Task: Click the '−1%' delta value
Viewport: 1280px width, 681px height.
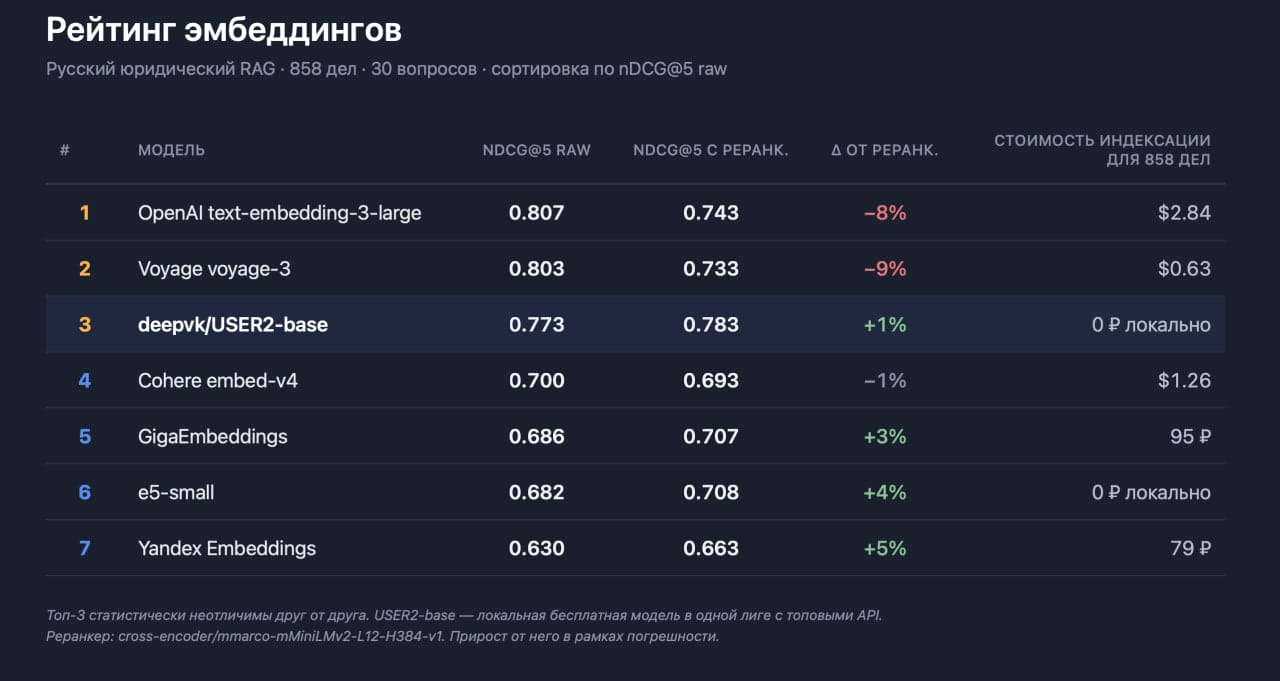Action: (885, 381)
